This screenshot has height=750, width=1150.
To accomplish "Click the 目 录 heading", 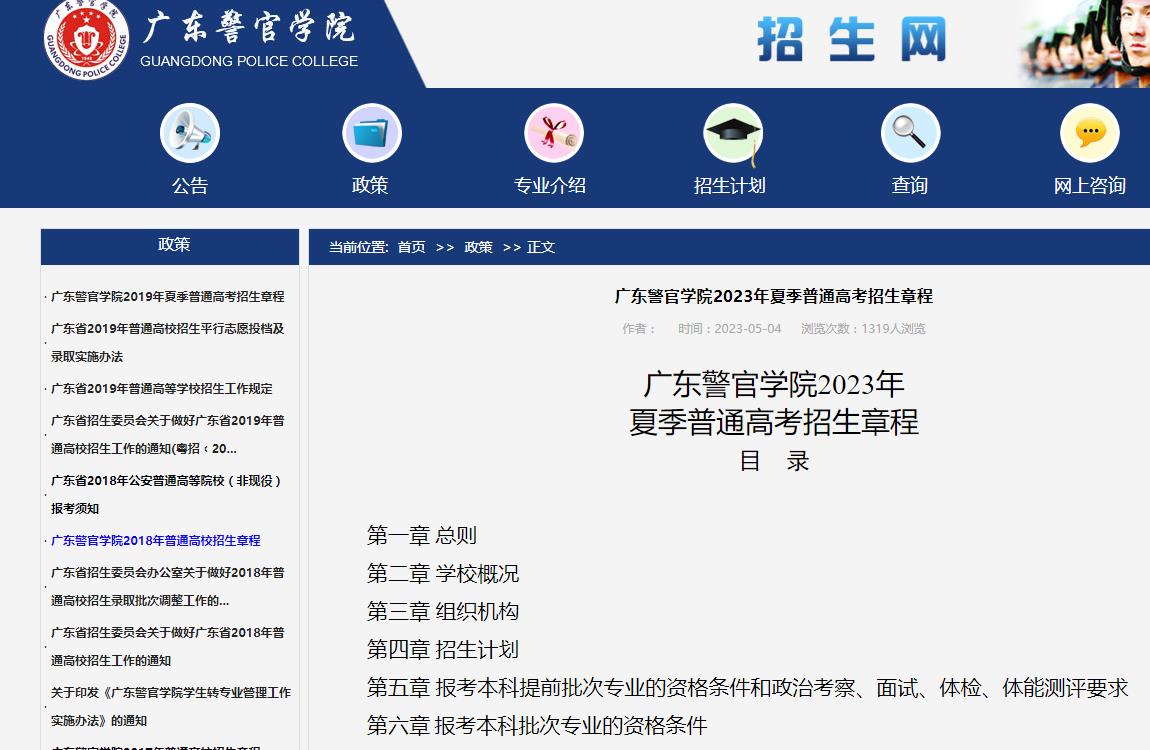I will point(774,461).
